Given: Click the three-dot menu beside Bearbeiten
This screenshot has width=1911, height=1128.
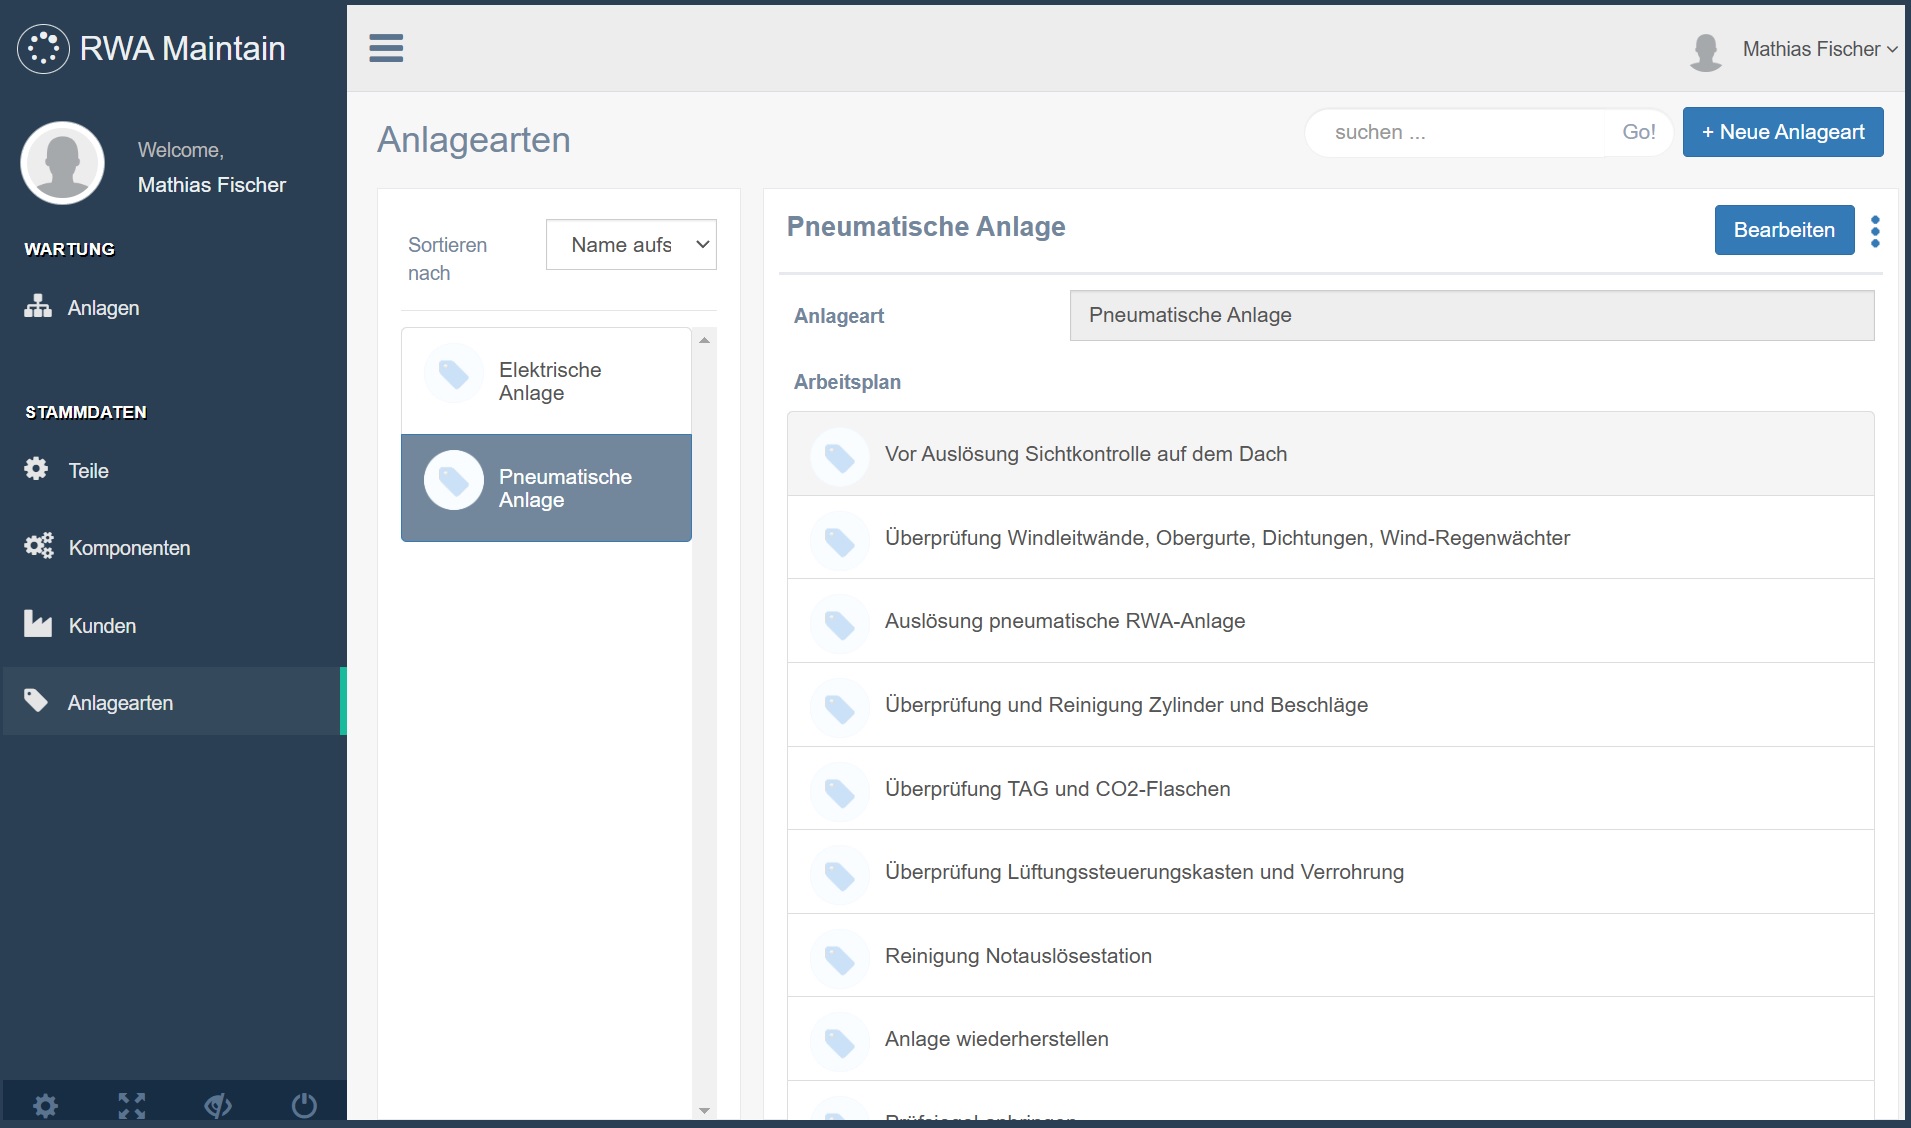Looking at the screenshot, I should tap(1875, 231).
